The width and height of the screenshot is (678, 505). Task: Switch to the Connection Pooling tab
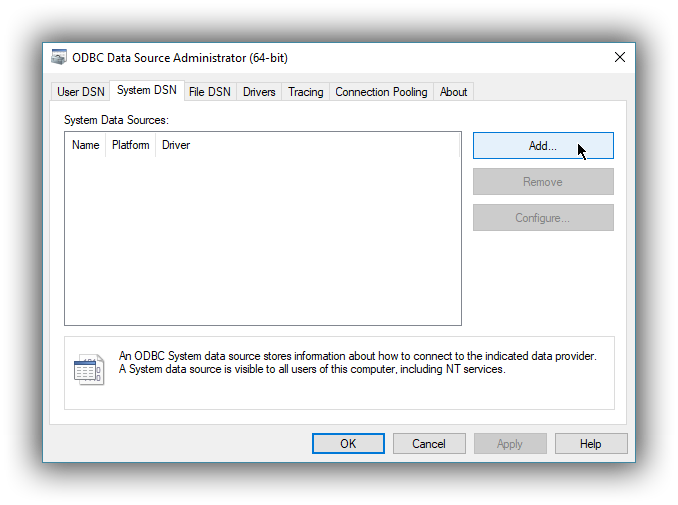click(381, 92)
